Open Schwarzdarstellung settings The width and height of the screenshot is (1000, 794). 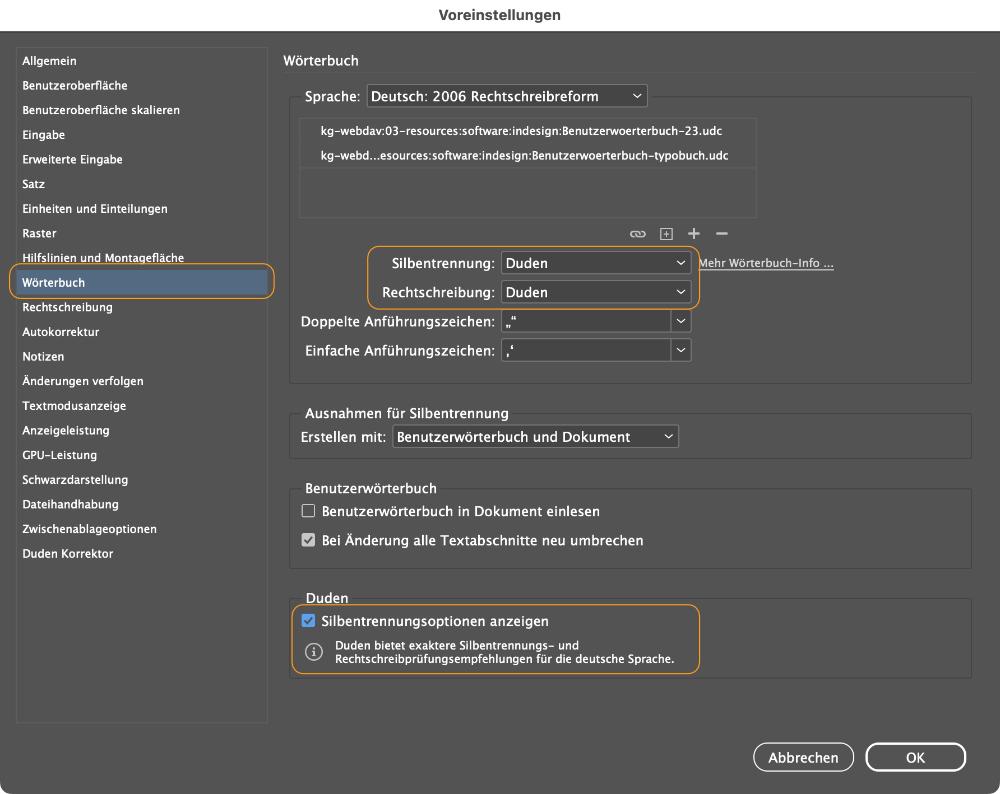tap(142, 480)
